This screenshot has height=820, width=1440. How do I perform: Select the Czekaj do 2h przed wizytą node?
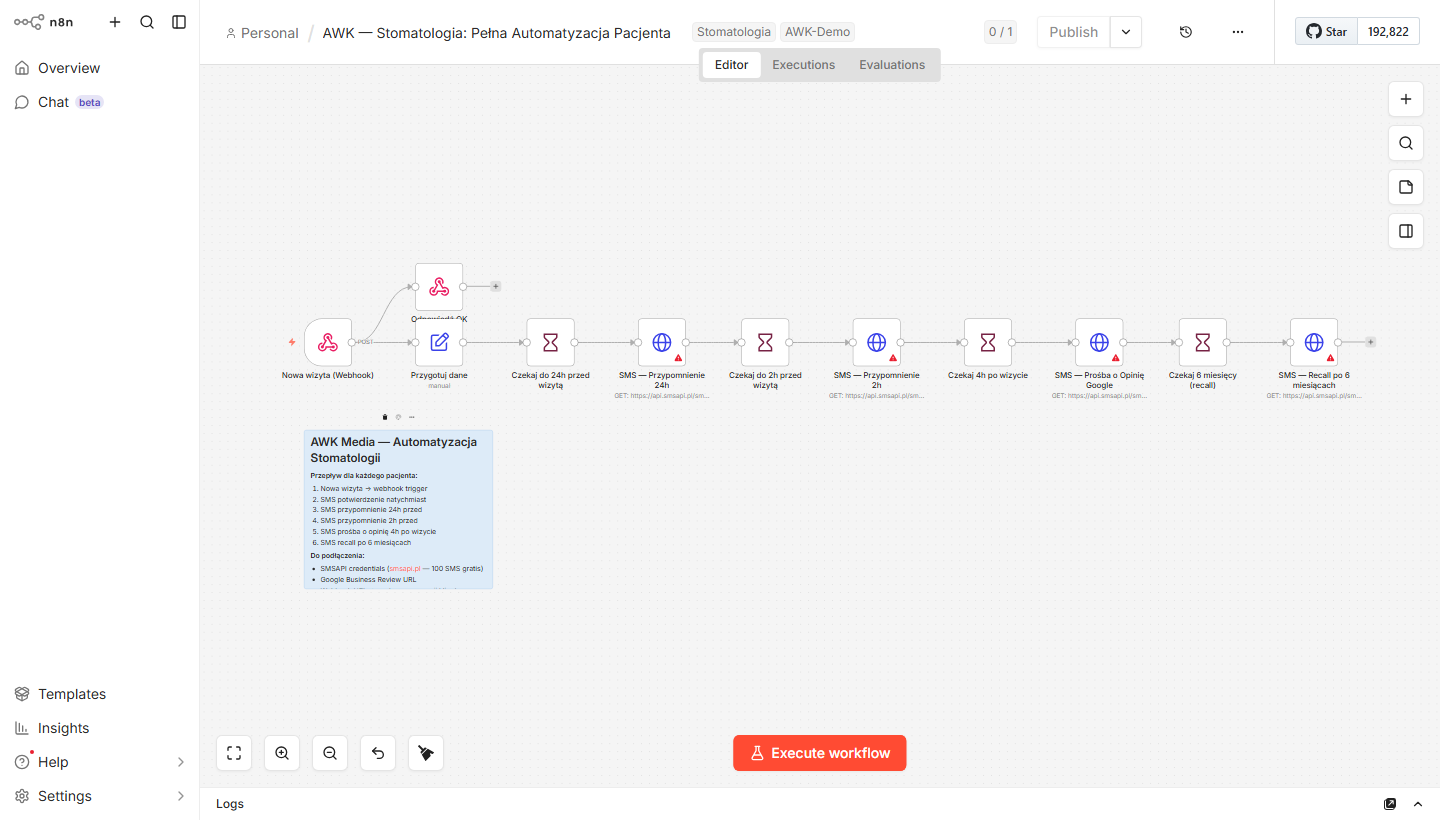pos(765,343)
